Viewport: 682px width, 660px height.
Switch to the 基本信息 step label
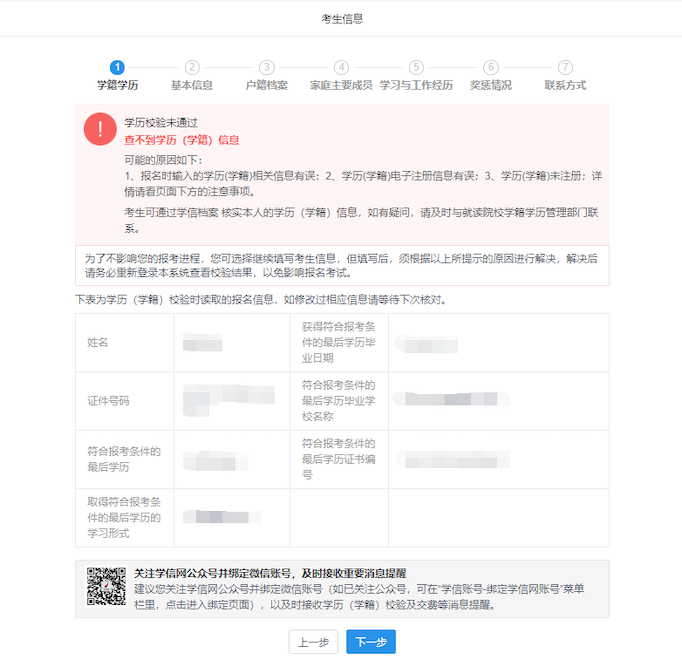[x=192, y=86]
